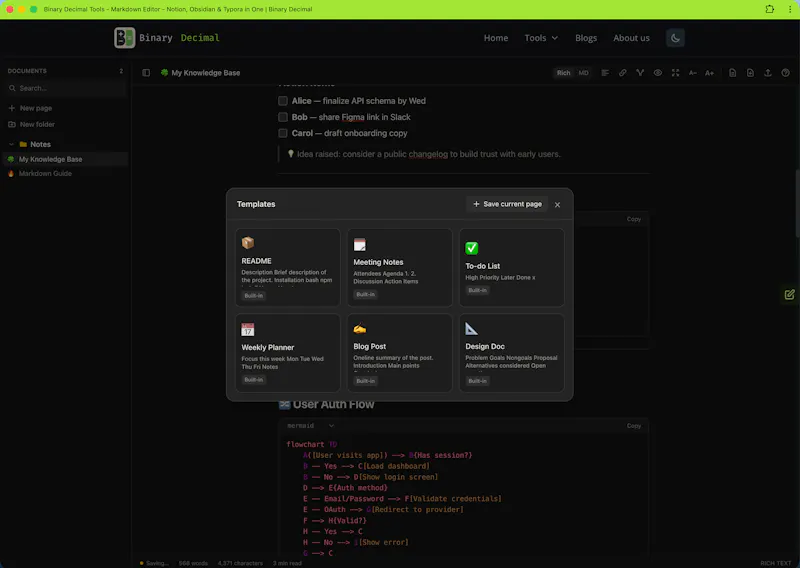Choose the Meeting Notes template card
The image size is (800, 568).
tap(400, 267)
